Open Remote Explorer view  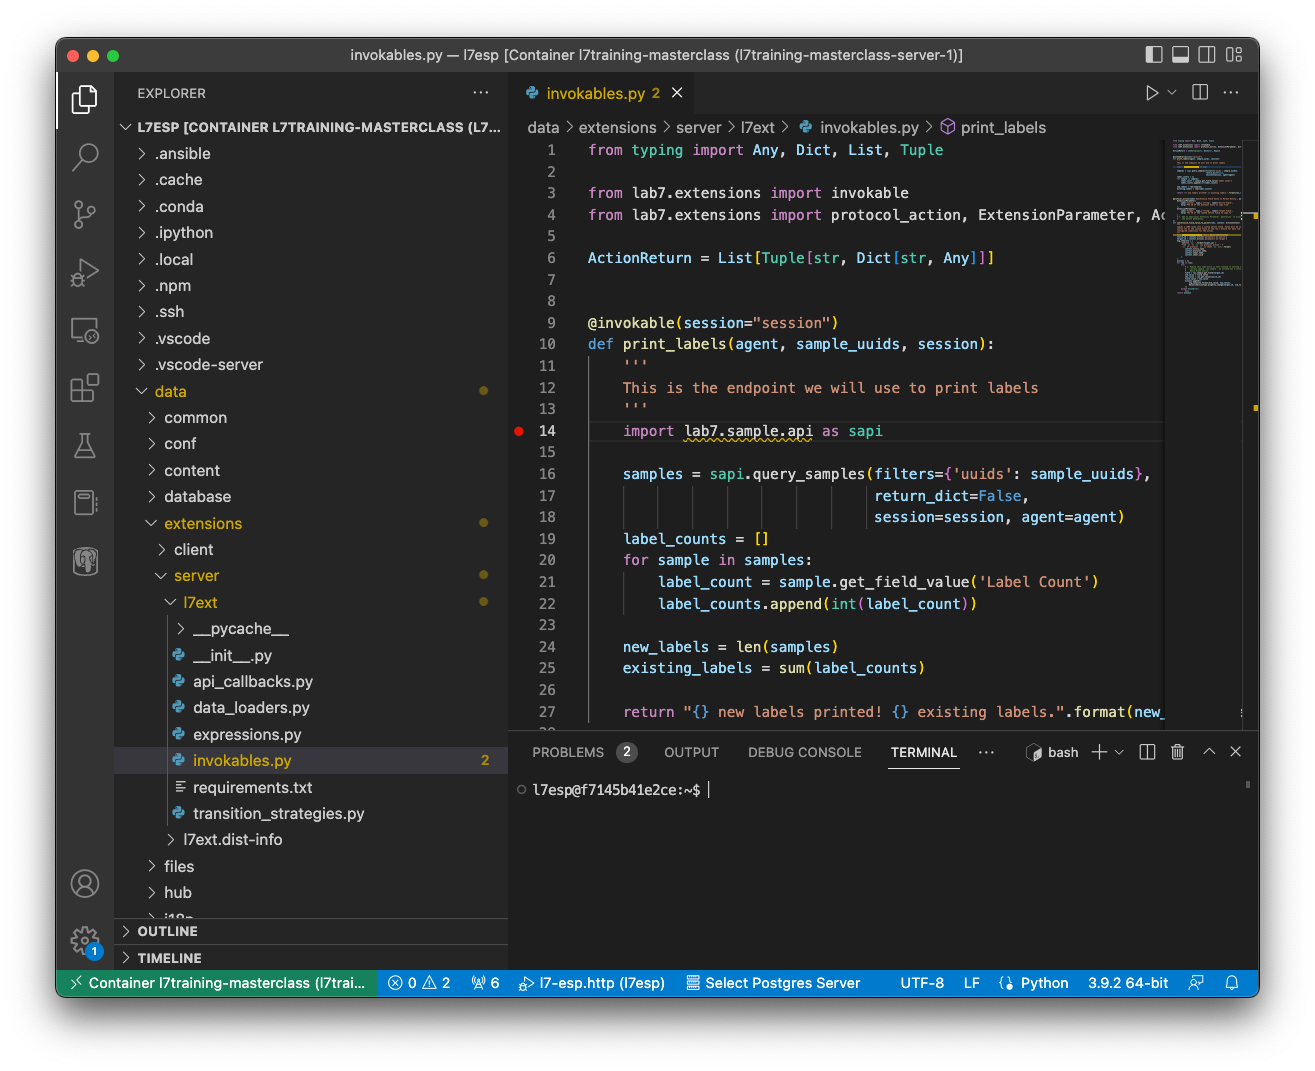click(x=85, y=330)
